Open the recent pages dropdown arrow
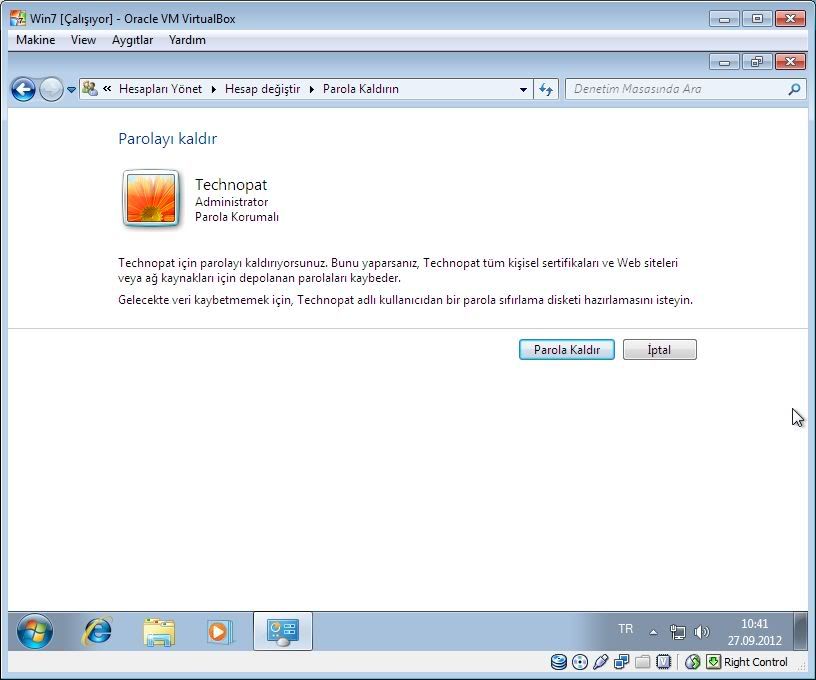This screenshot has width=816, height=680. click(x=71, y=89)
